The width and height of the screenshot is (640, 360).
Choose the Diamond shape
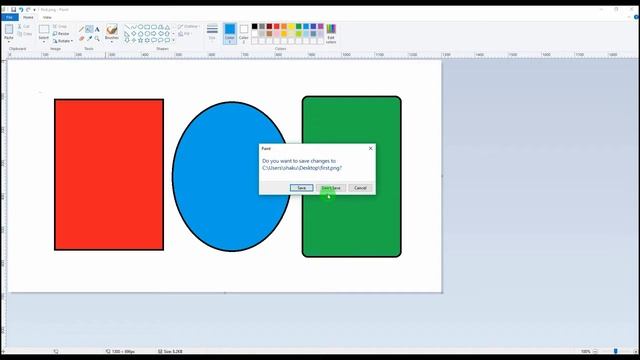134,33
